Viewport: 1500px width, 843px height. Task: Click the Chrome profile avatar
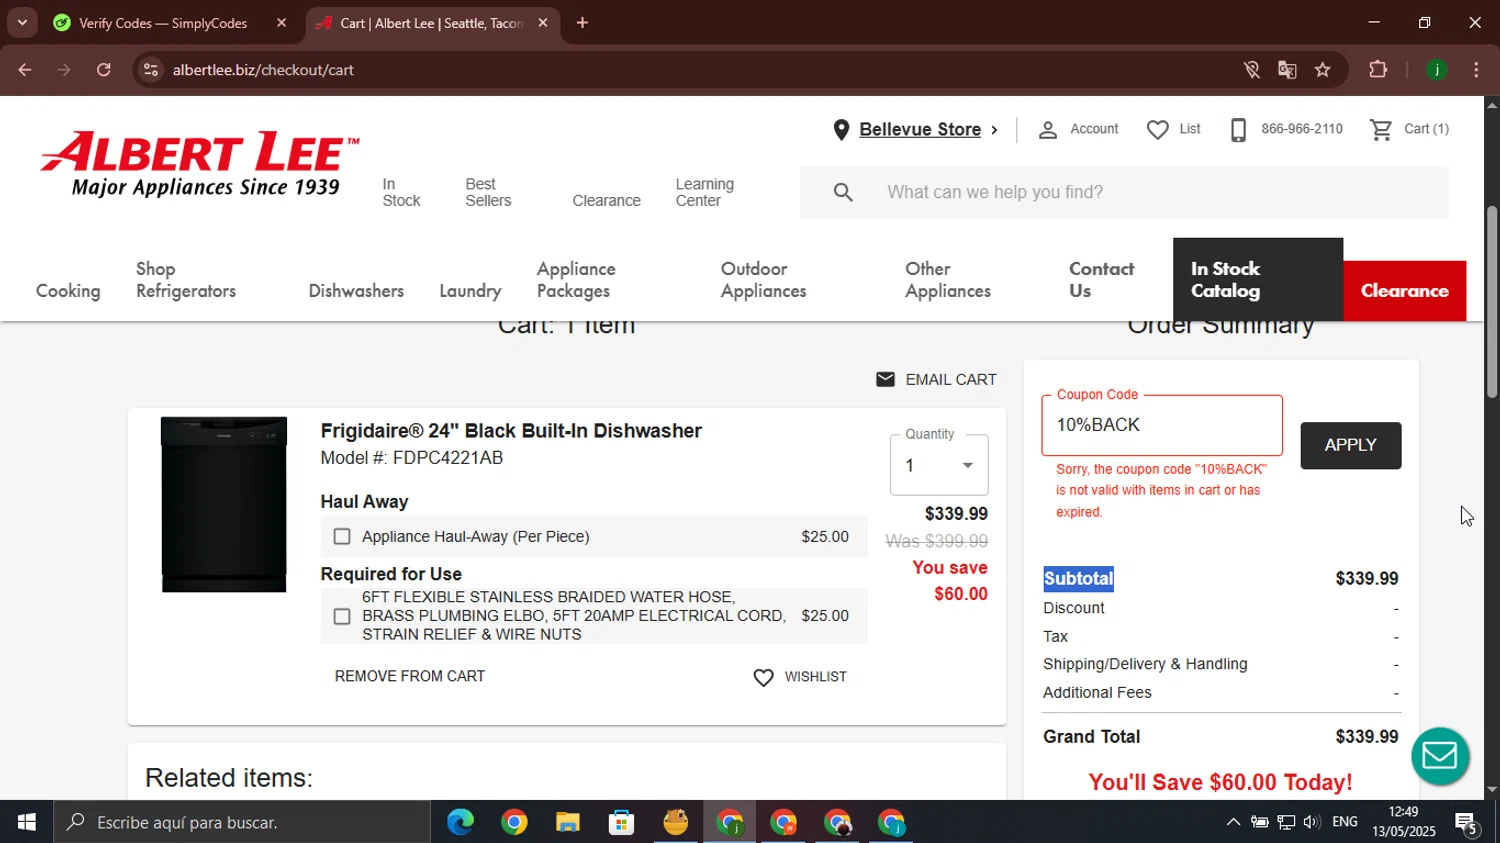pos(1437,70)
